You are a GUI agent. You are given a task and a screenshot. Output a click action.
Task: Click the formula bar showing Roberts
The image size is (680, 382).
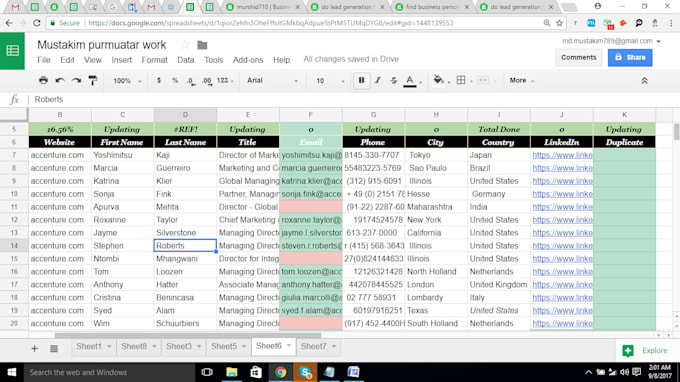point(347,99)
